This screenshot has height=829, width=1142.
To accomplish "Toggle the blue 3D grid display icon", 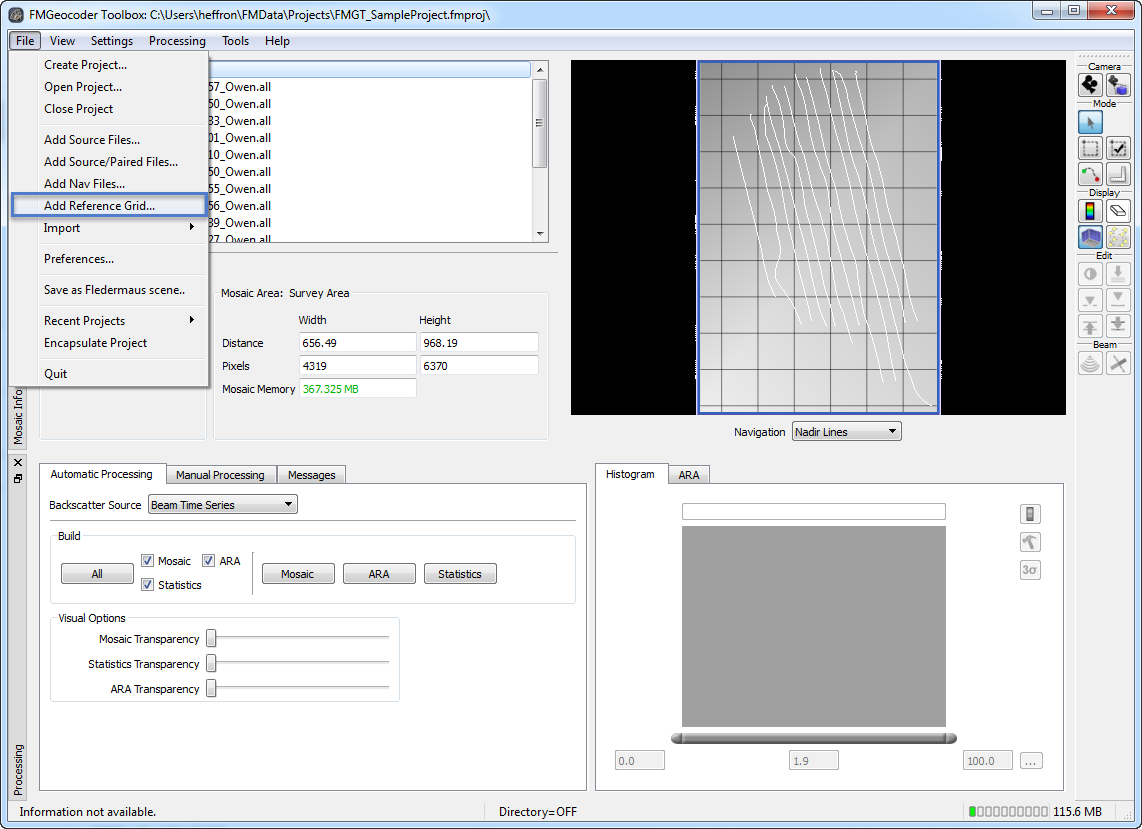I will [1090, 237].
